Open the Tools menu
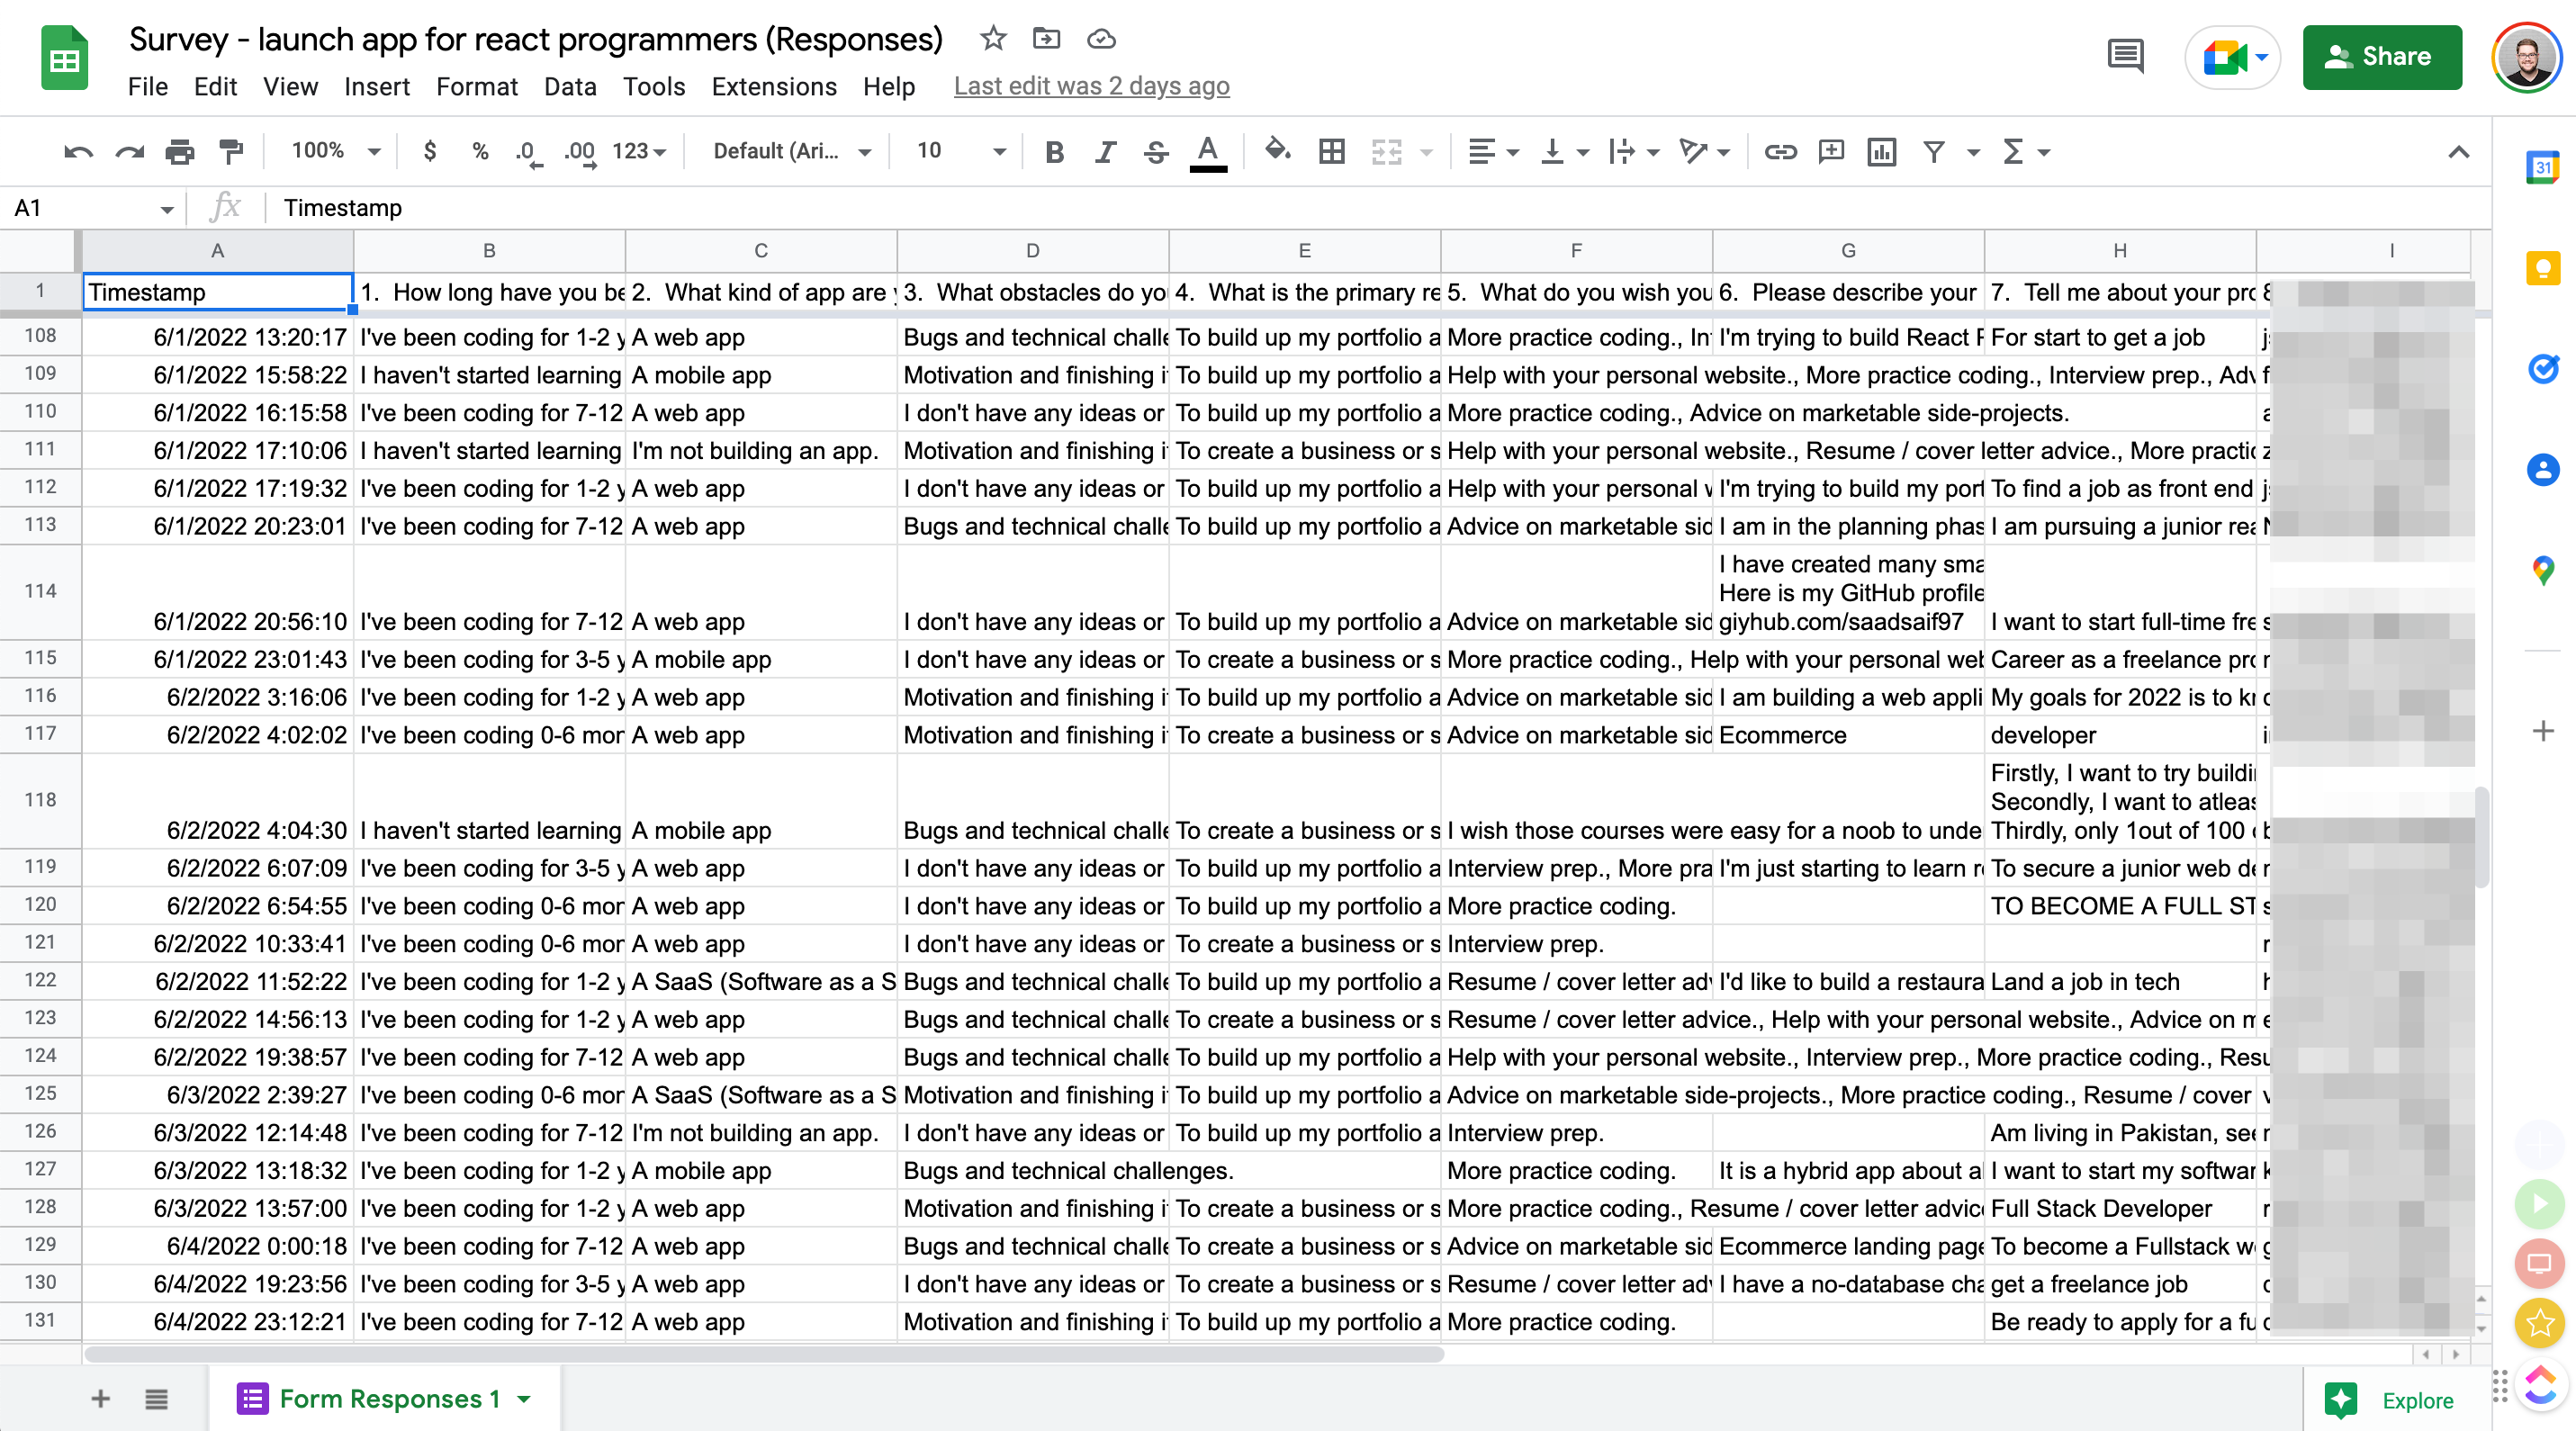This screenshot has height=1431, width=2576. click(x=654, y=87)
